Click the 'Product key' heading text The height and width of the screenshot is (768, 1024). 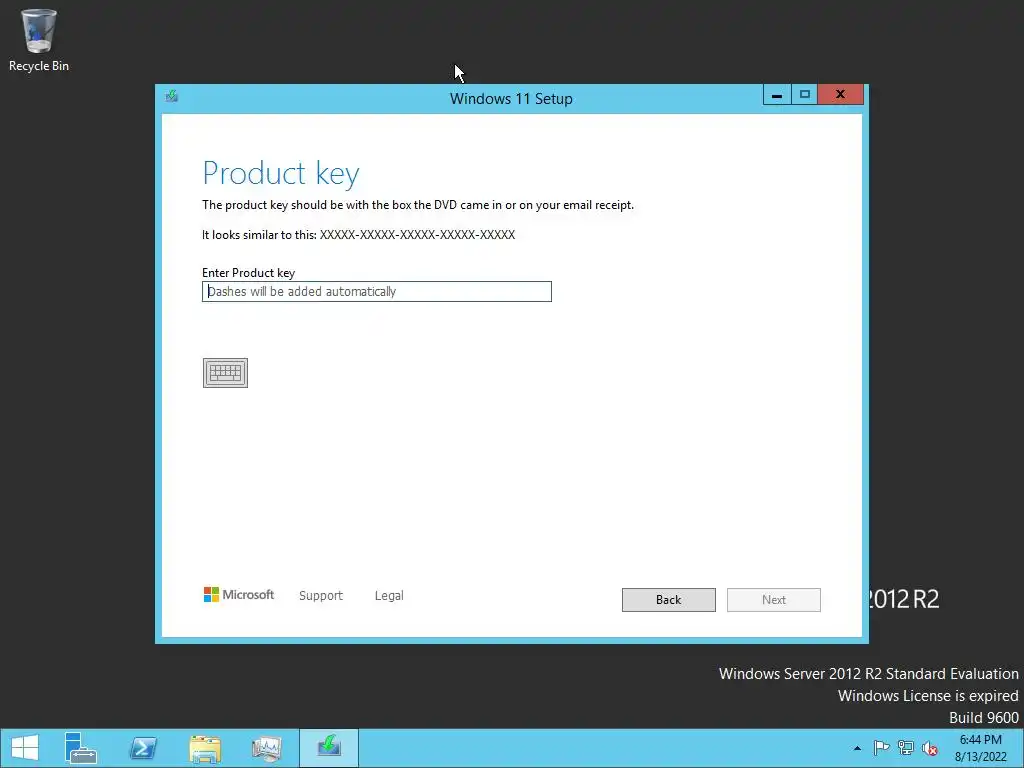coord(281,174)
